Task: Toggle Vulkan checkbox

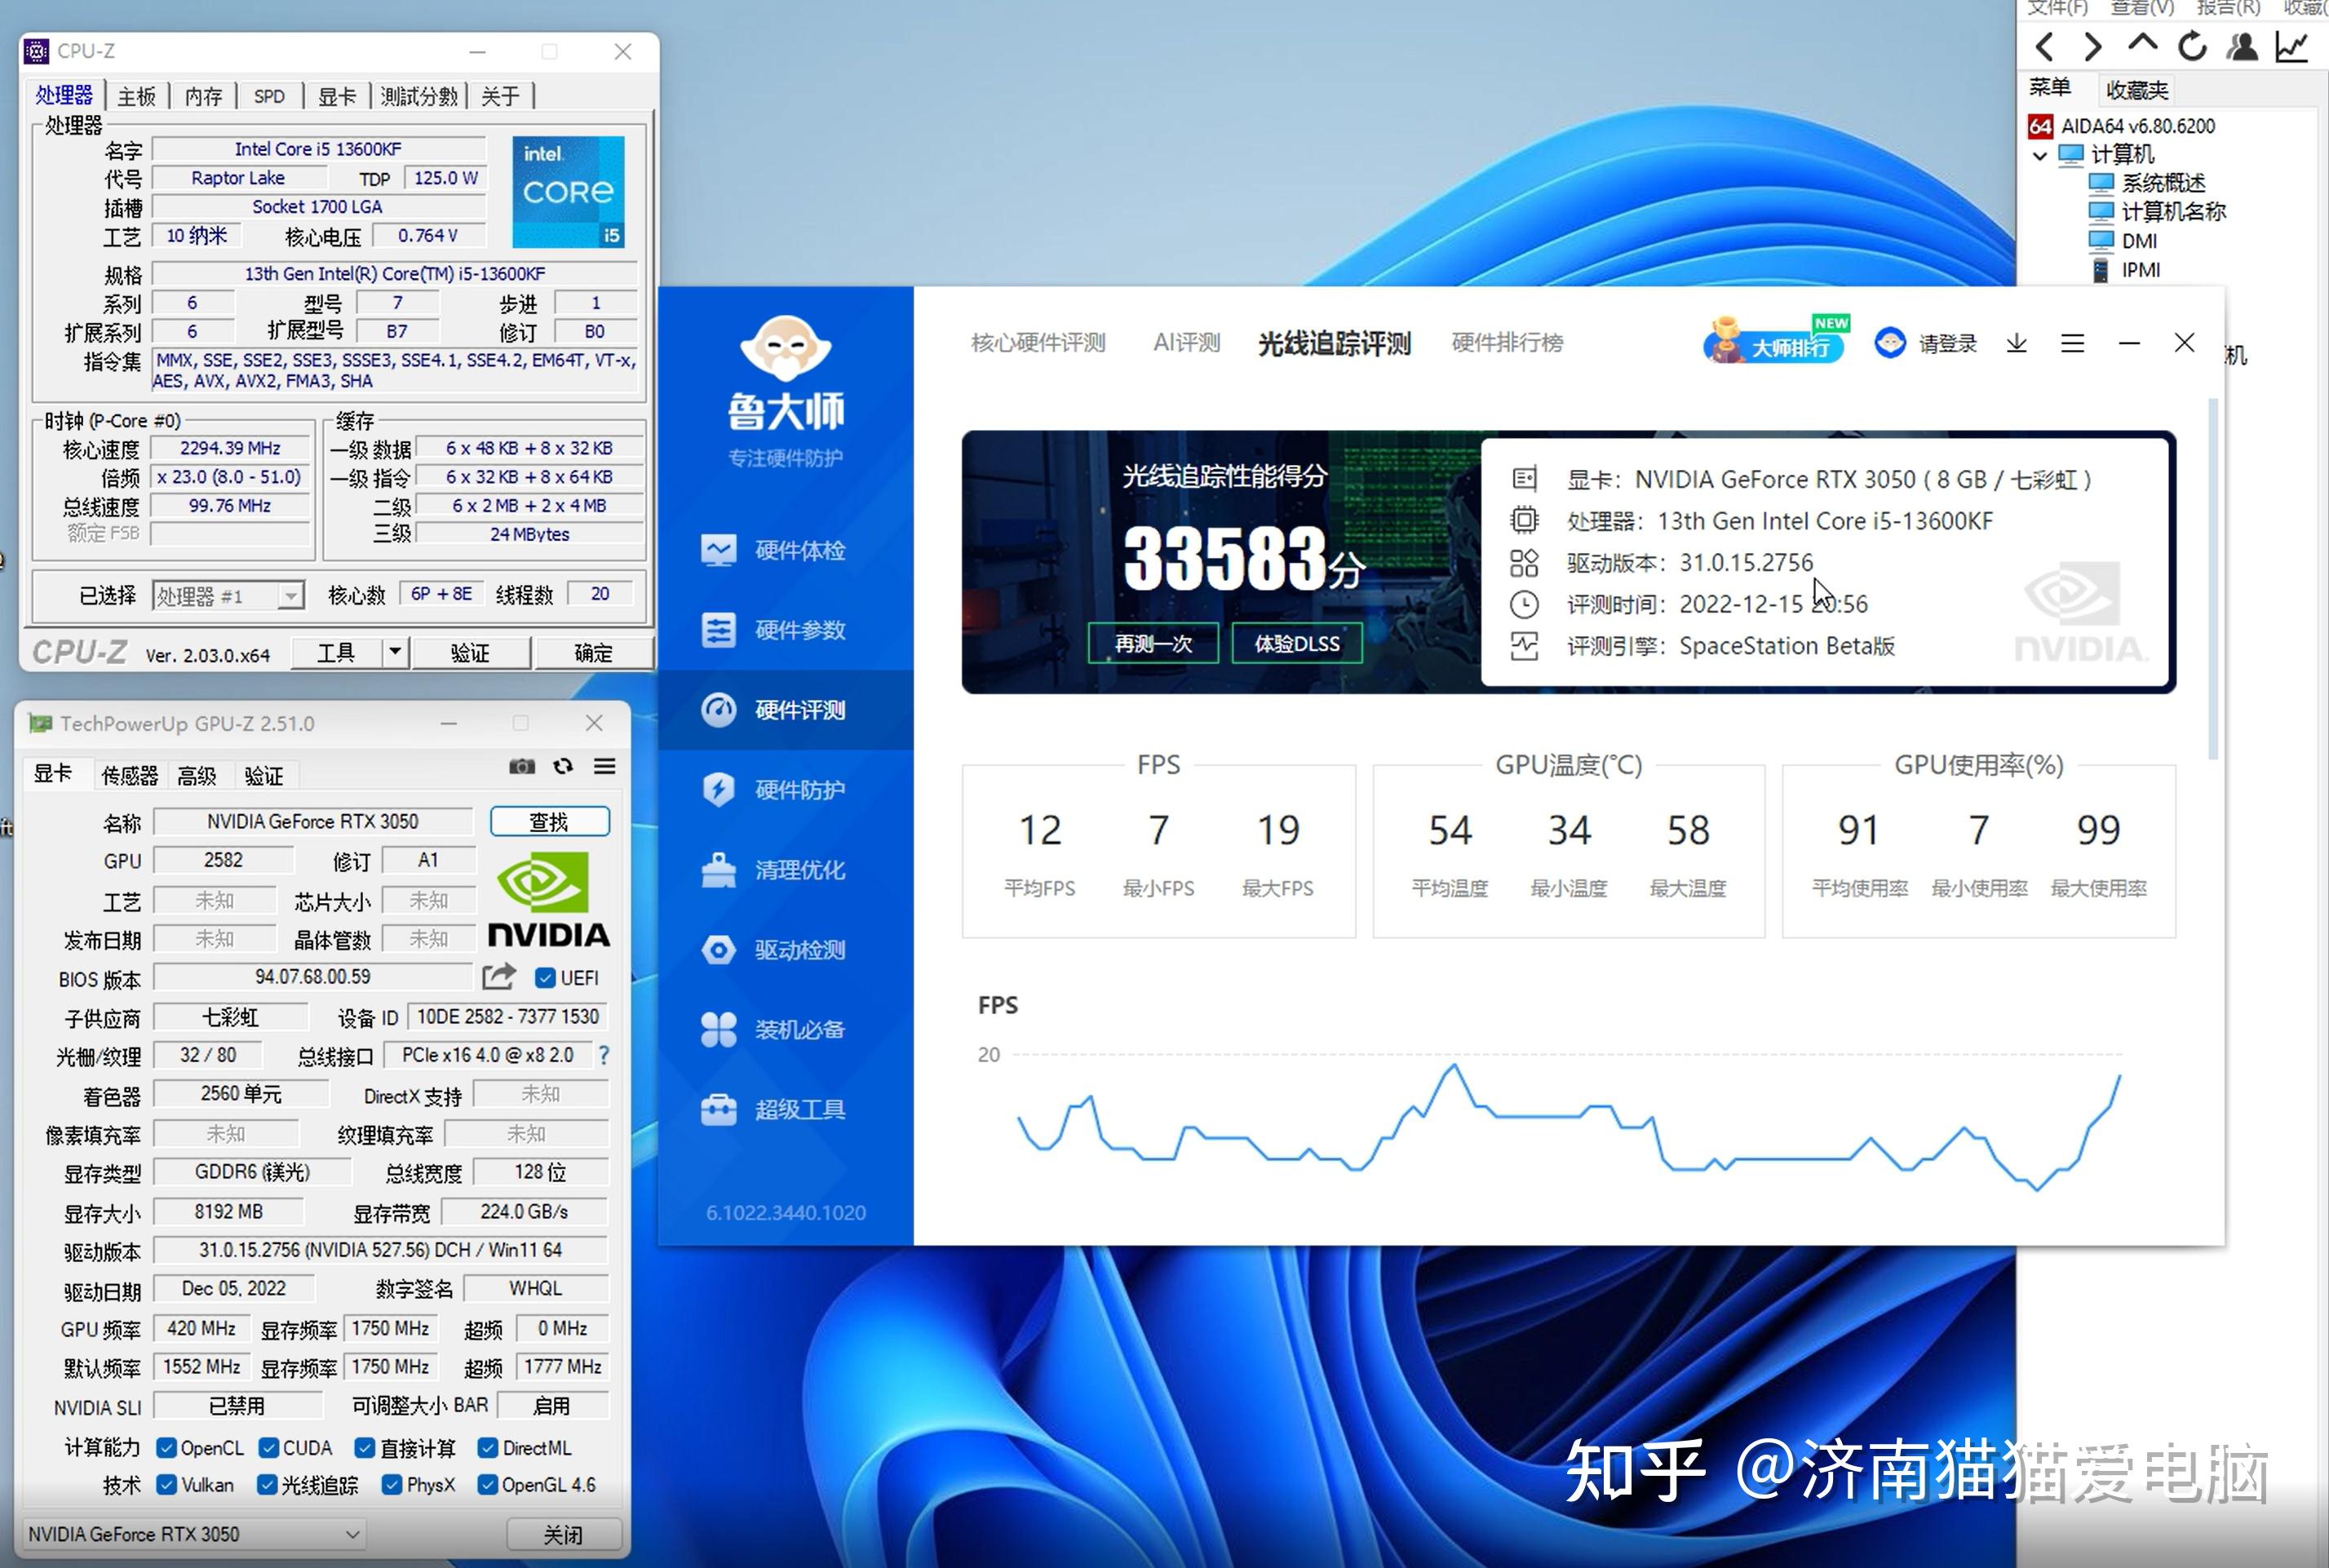Action: 167,1485
